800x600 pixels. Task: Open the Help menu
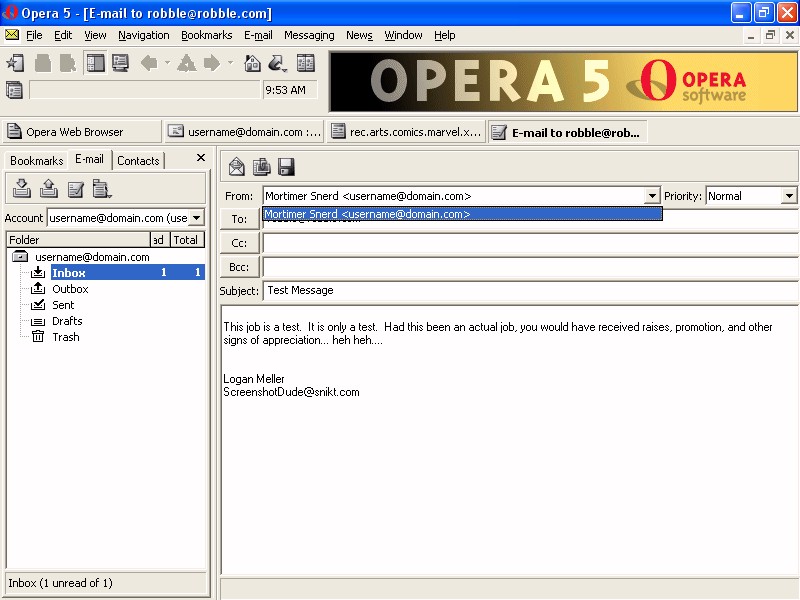(445, 35)
